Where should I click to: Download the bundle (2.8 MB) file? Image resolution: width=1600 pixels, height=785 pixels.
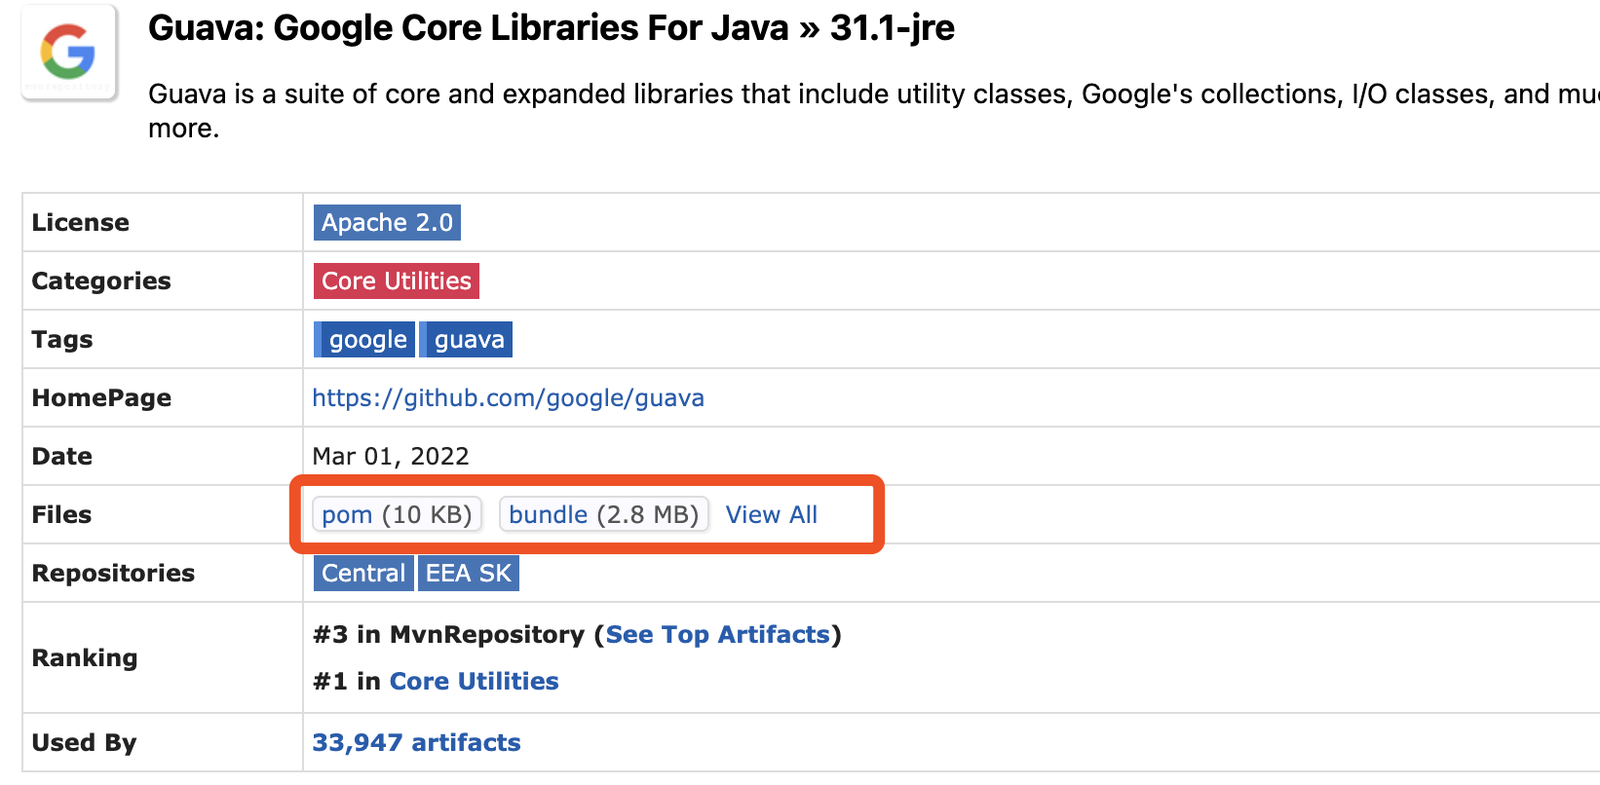coord(603,514)
